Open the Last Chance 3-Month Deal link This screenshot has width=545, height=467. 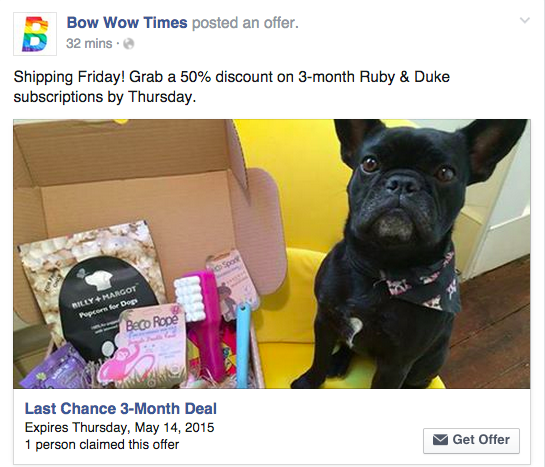coord(121,409)
